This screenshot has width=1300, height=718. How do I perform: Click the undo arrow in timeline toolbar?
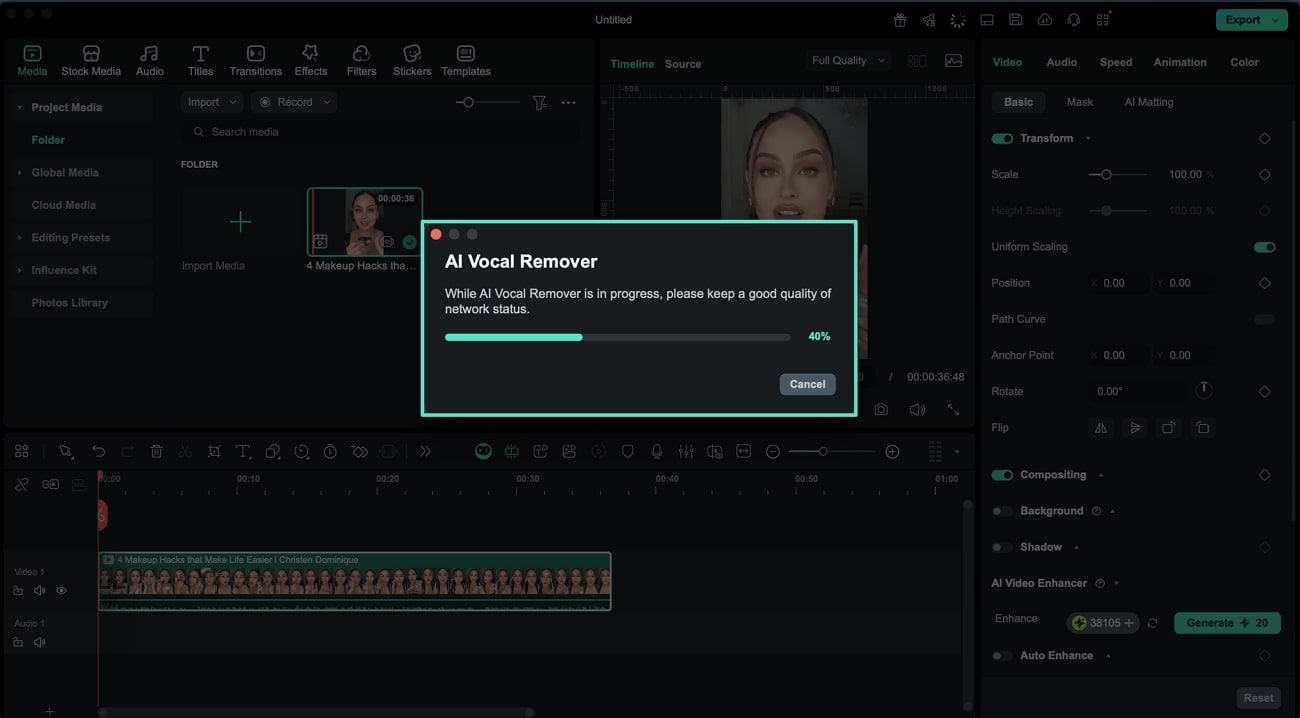98,452
